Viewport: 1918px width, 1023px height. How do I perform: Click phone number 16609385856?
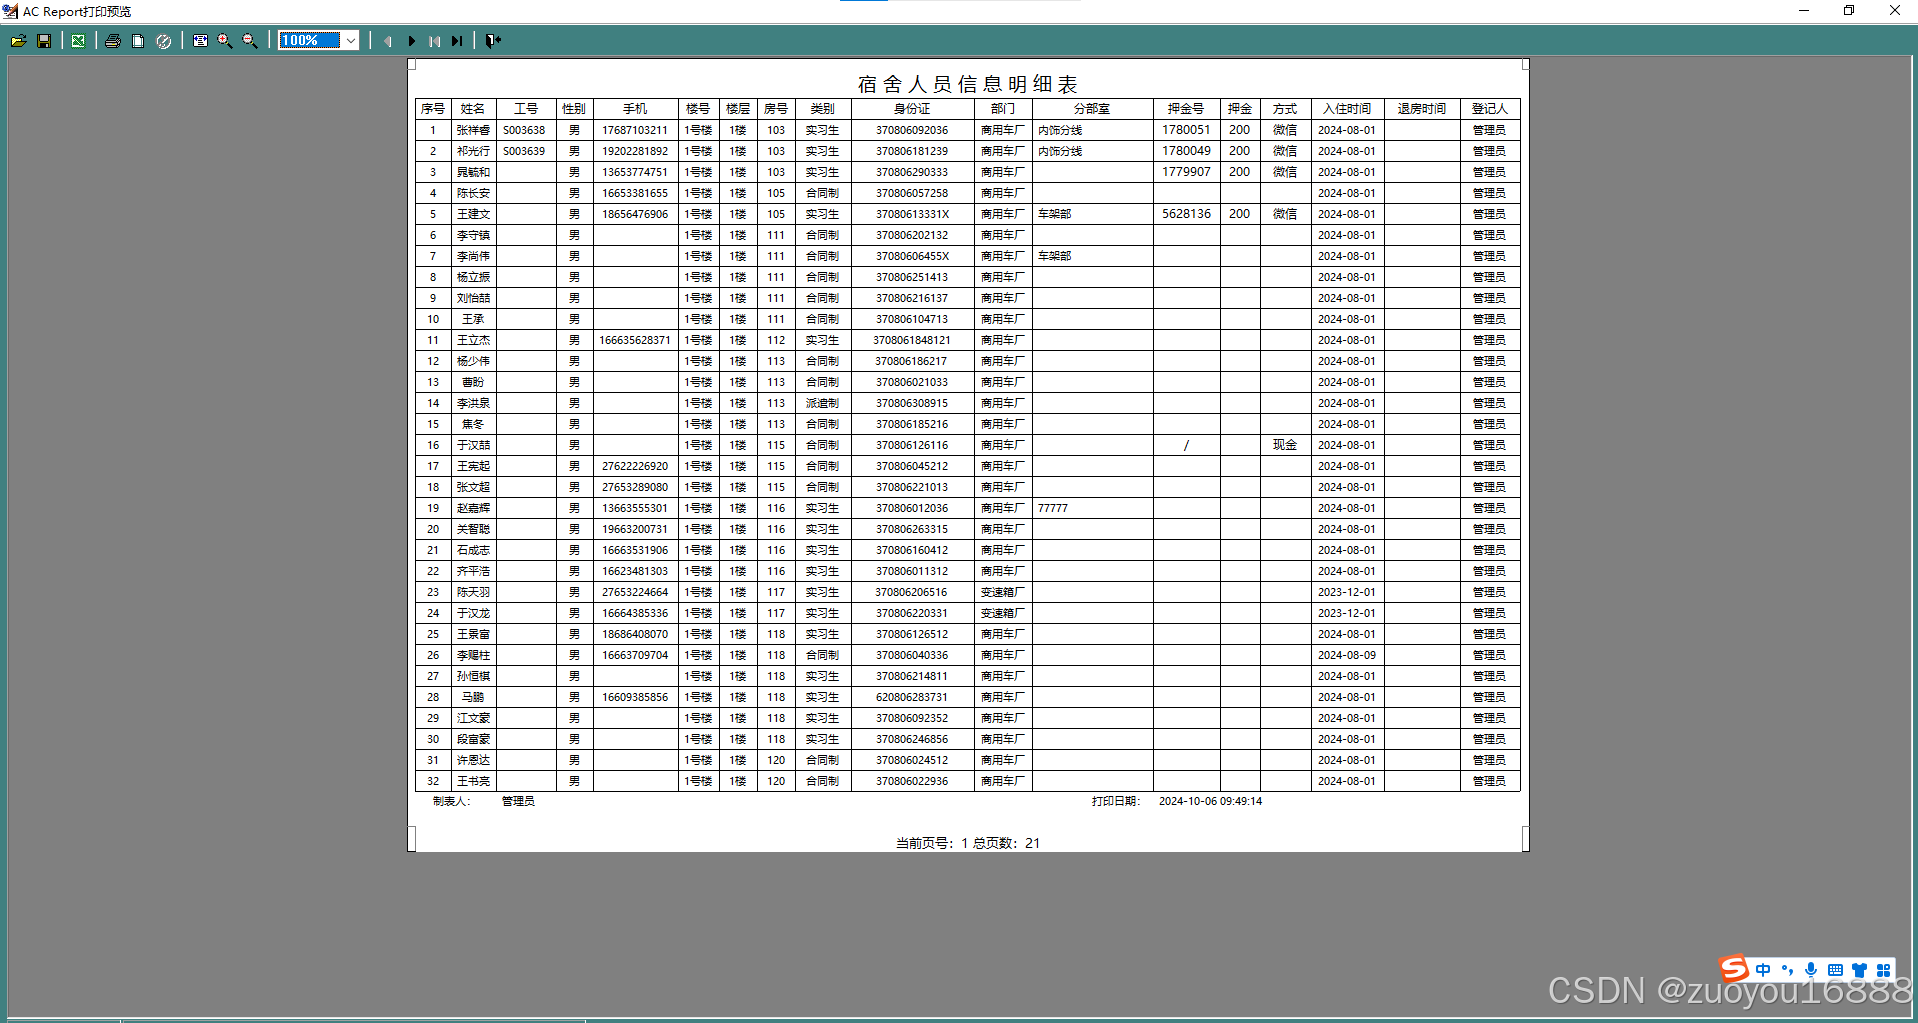(635, 697)
